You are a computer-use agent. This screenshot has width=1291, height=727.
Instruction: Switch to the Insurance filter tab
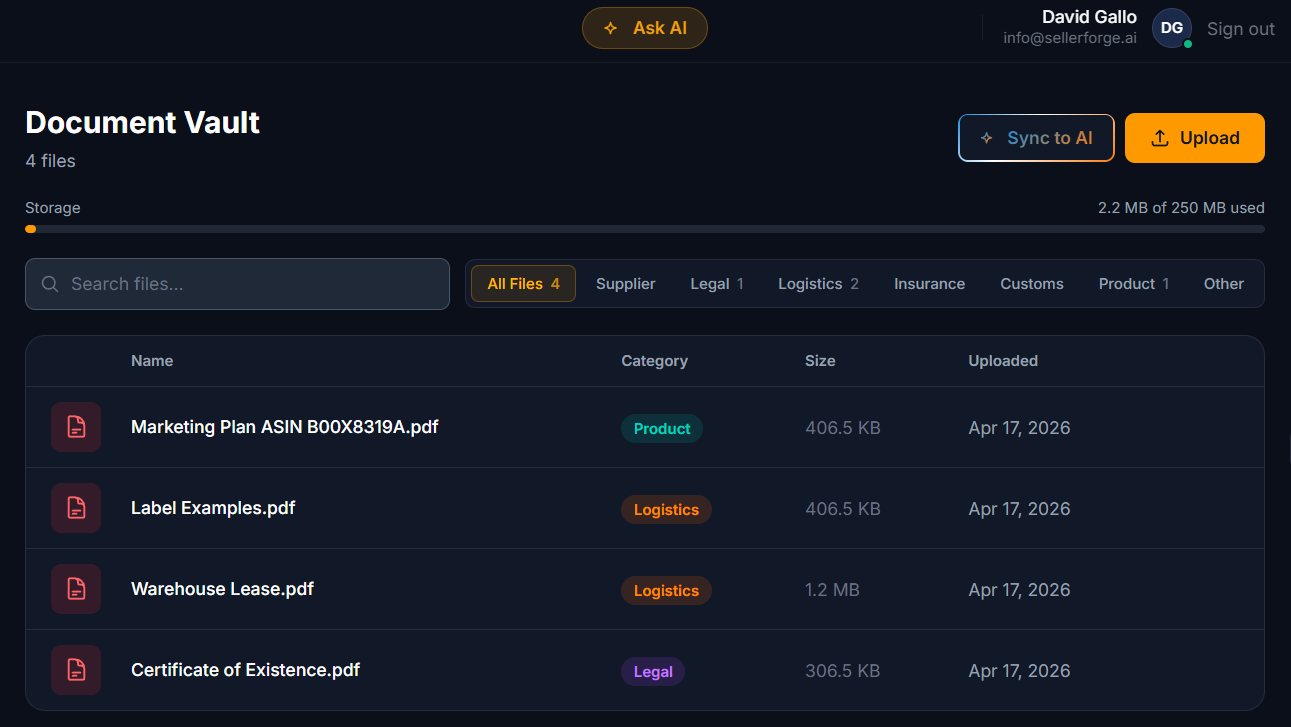929,283
